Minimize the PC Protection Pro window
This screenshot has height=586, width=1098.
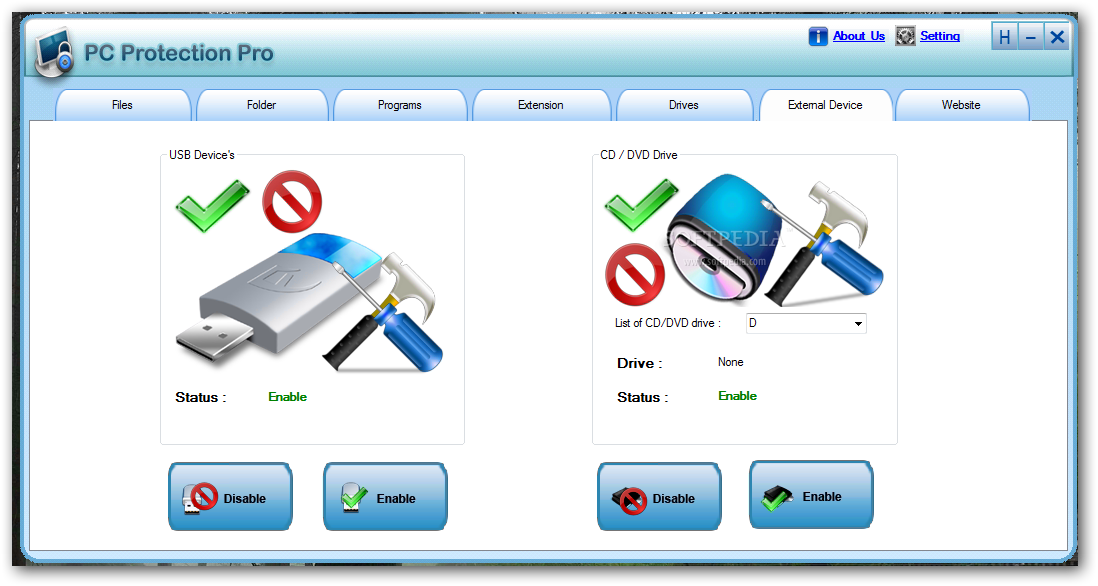[x=1031, y=36]
